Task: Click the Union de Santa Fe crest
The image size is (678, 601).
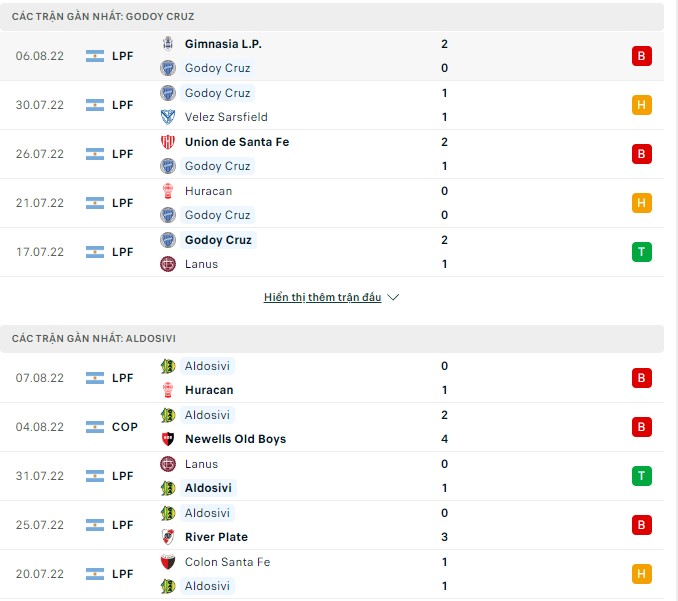Action: click(x=168, y=142)
